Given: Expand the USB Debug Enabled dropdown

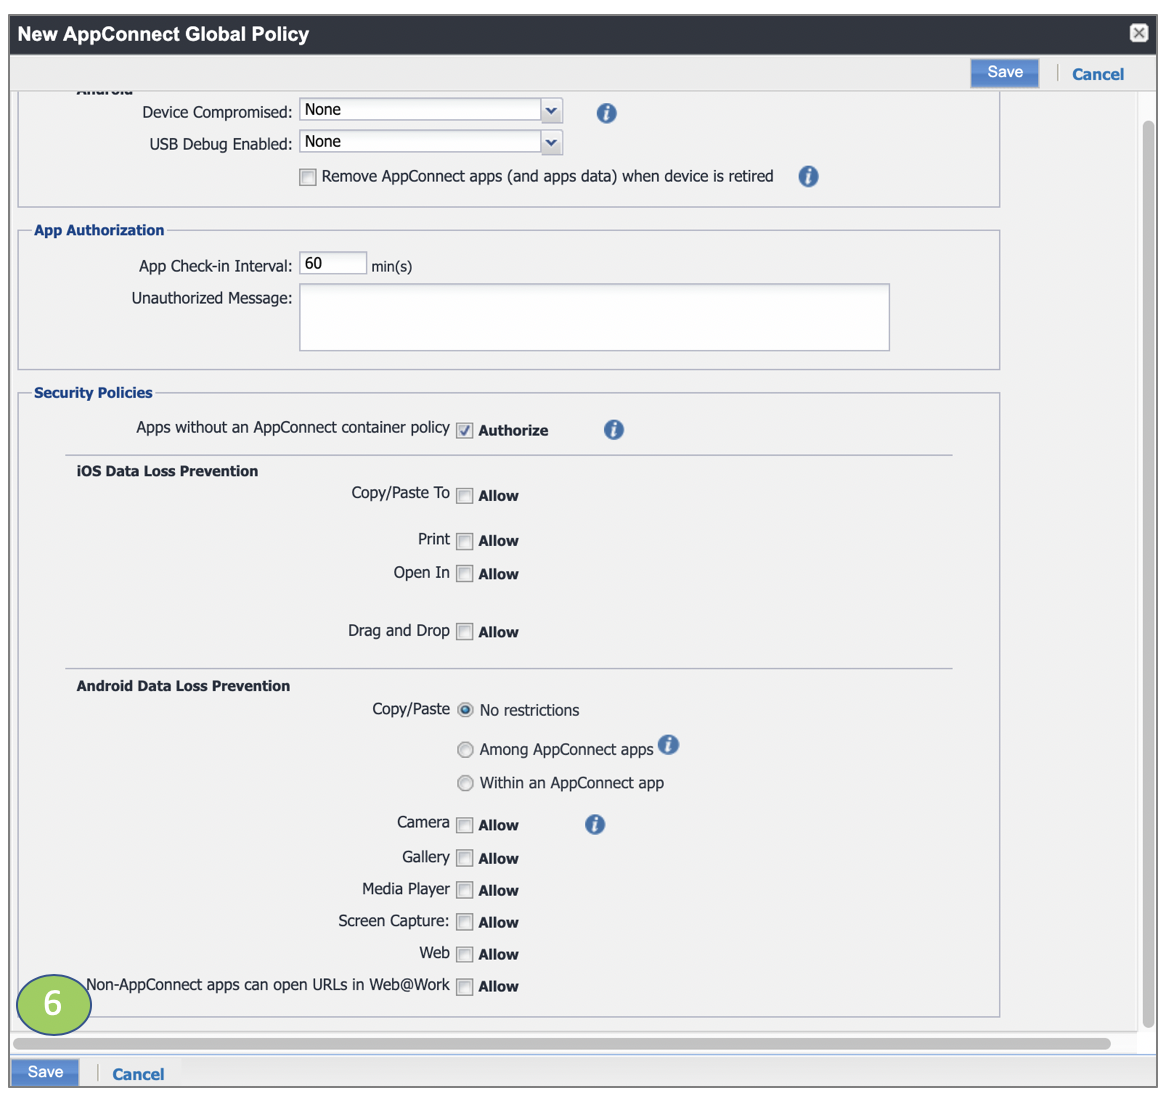Looking at the screenshot, I should coord(551,143).
